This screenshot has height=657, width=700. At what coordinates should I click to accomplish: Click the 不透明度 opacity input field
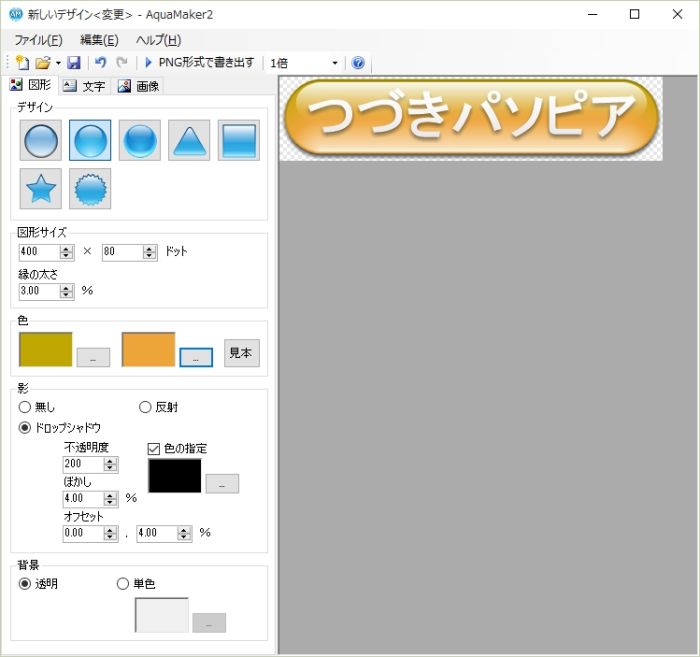click(x=84, y=464)
